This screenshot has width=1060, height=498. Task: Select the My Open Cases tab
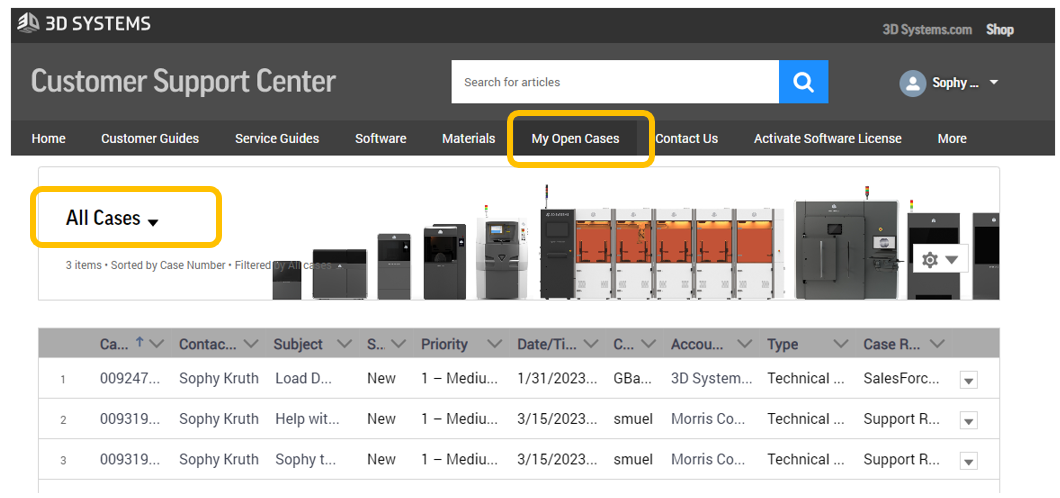(x=575, y=139)
